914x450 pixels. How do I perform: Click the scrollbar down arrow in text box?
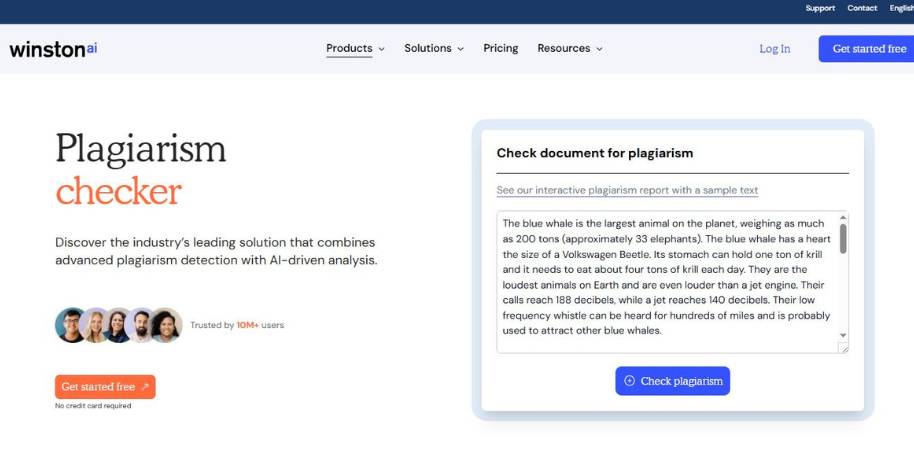843,335
